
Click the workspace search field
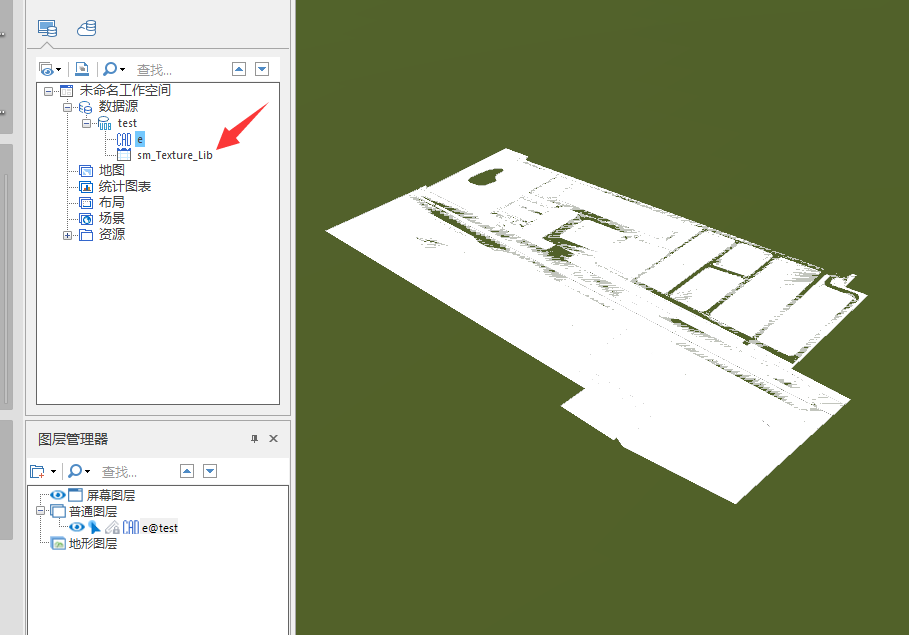pos(179,70)
